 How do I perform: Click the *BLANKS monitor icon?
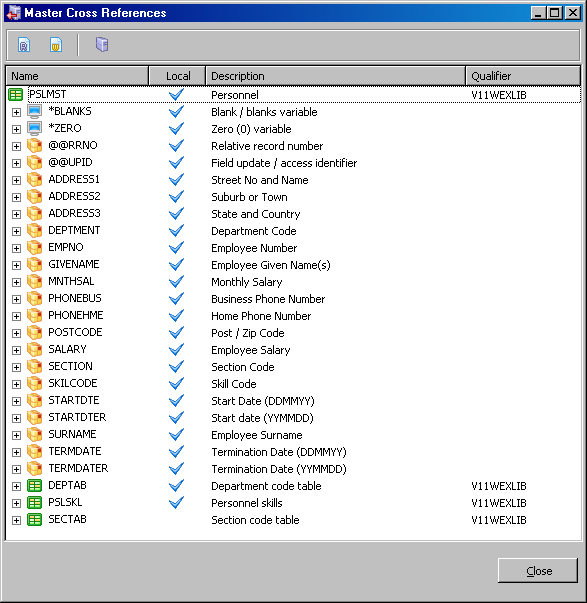[x=35, y=112]
